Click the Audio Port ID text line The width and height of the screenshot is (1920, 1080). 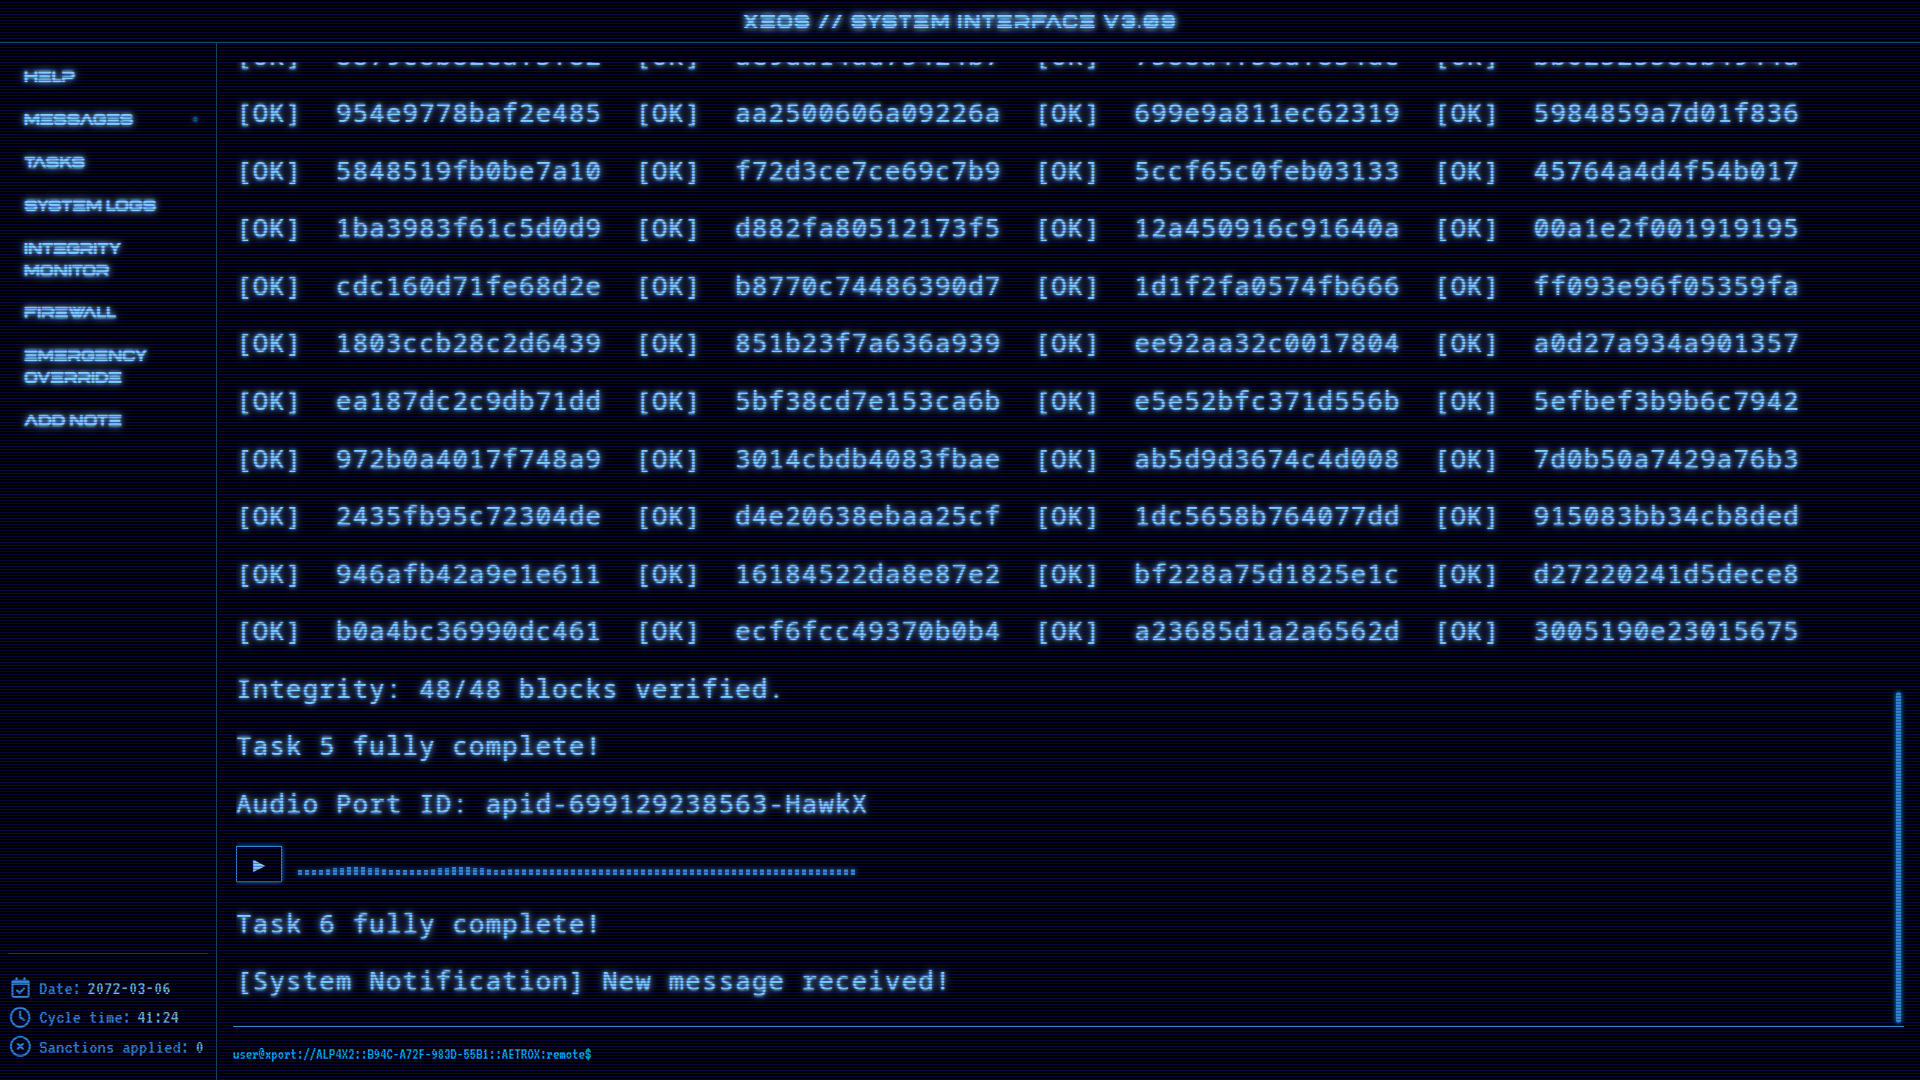click(551, 804)
